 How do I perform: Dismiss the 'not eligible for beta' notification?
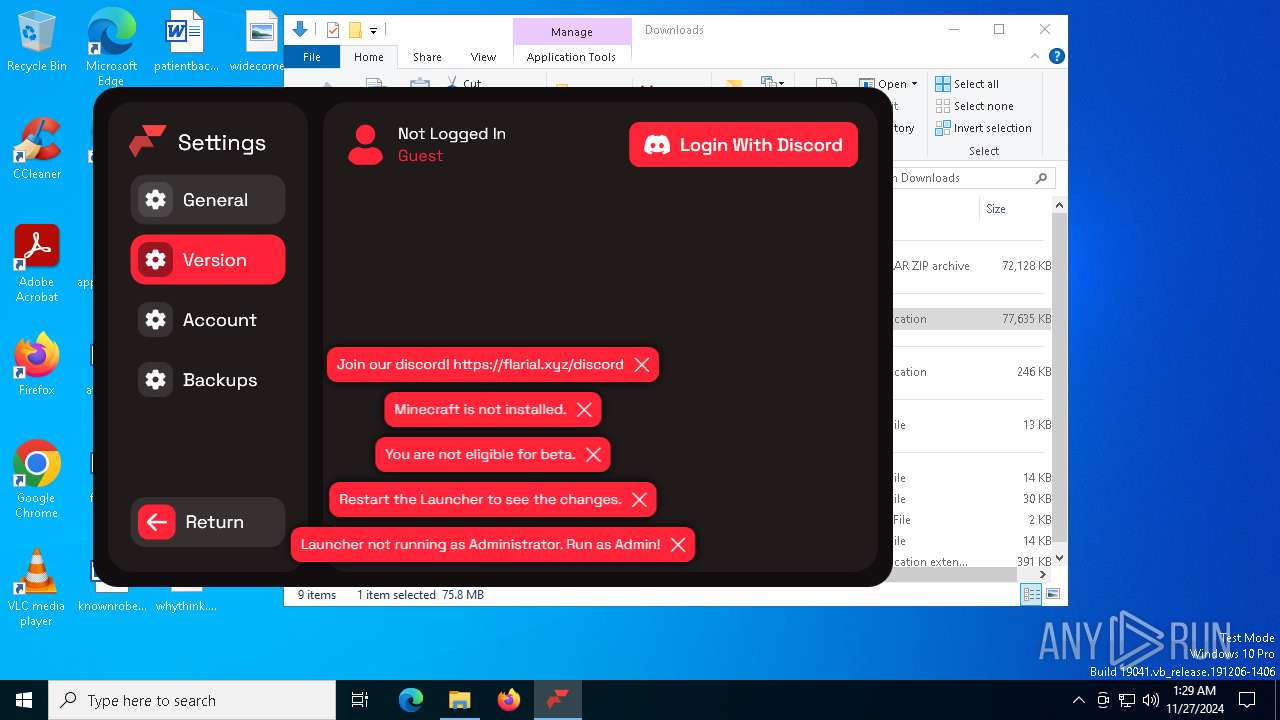593,455
